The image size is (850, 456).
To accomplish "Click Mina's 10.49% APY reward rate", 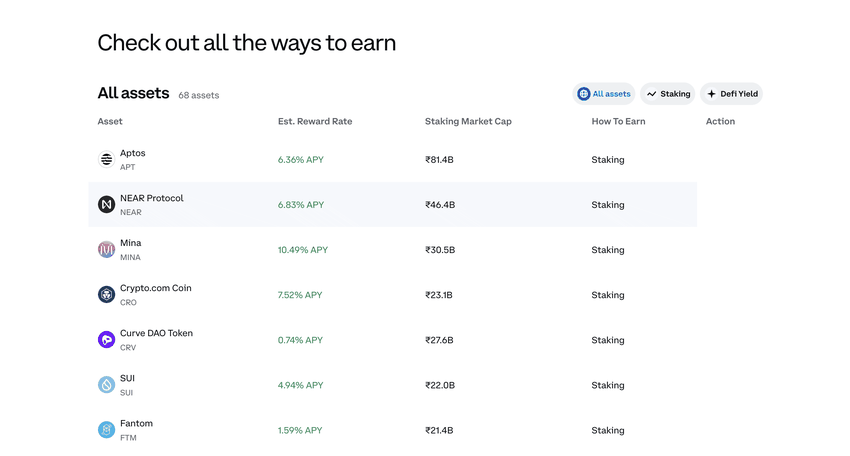I will click(302, 250).
